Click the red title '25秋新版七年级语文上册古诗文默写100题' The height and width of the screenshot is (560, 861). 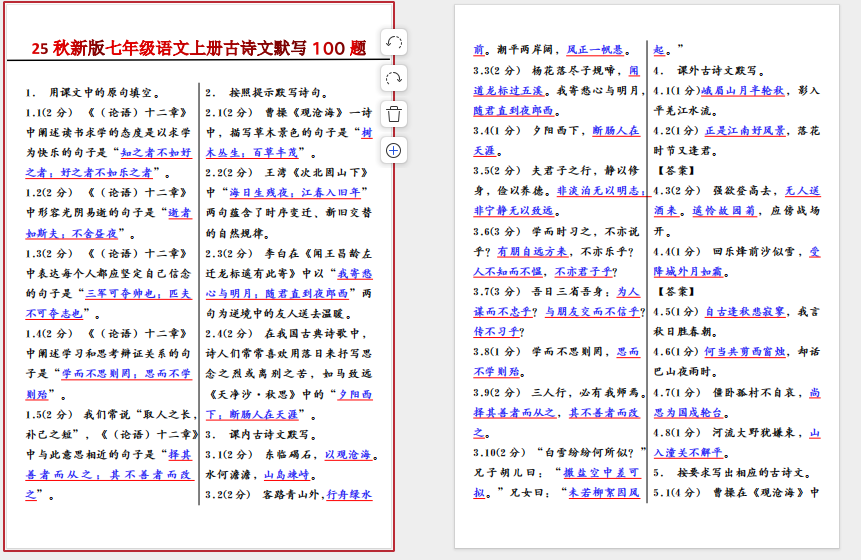click(198, 48)
